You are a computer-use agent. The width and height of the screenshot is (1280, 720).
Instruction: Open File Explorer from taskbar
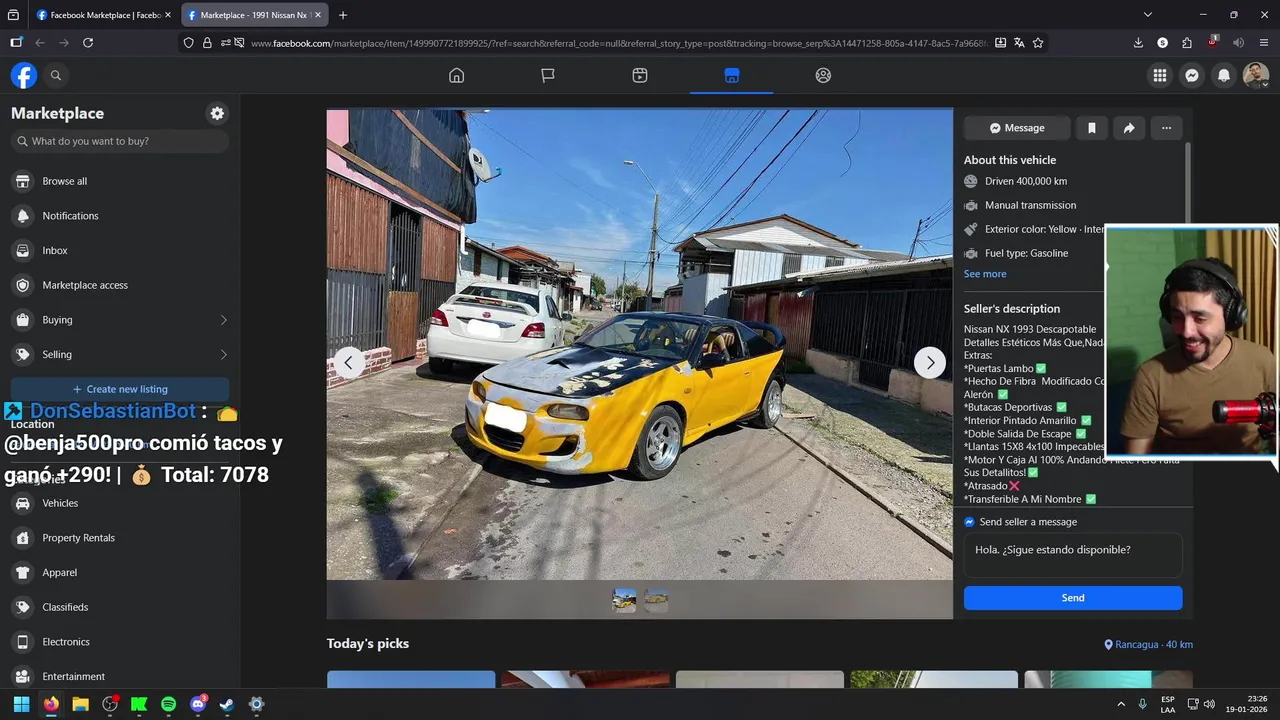tap(80, 704)
